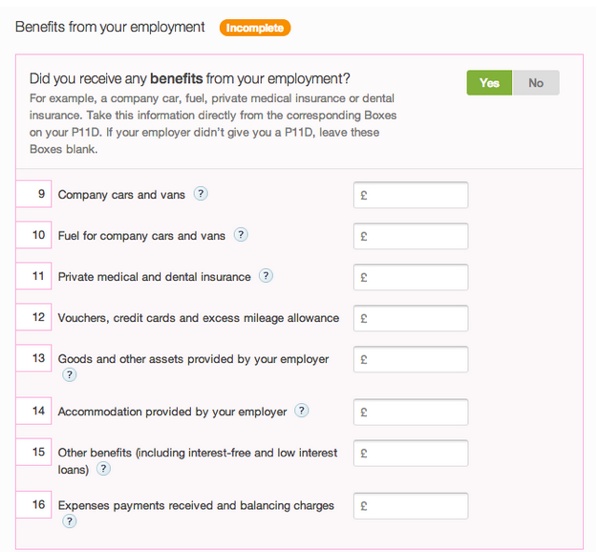Focus the Accommodation amount input
Screen dimensions: 600x552
[411, 411]
